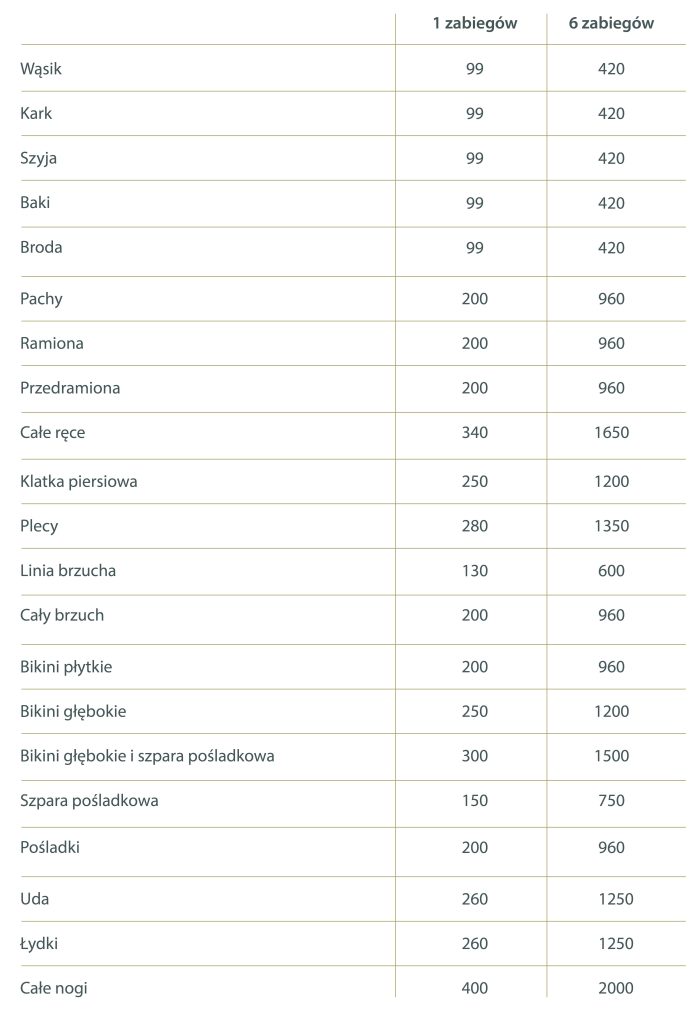Click the 1650 price for Całe ręce
The image size is (698, 1024).
(x=611, y=433)
